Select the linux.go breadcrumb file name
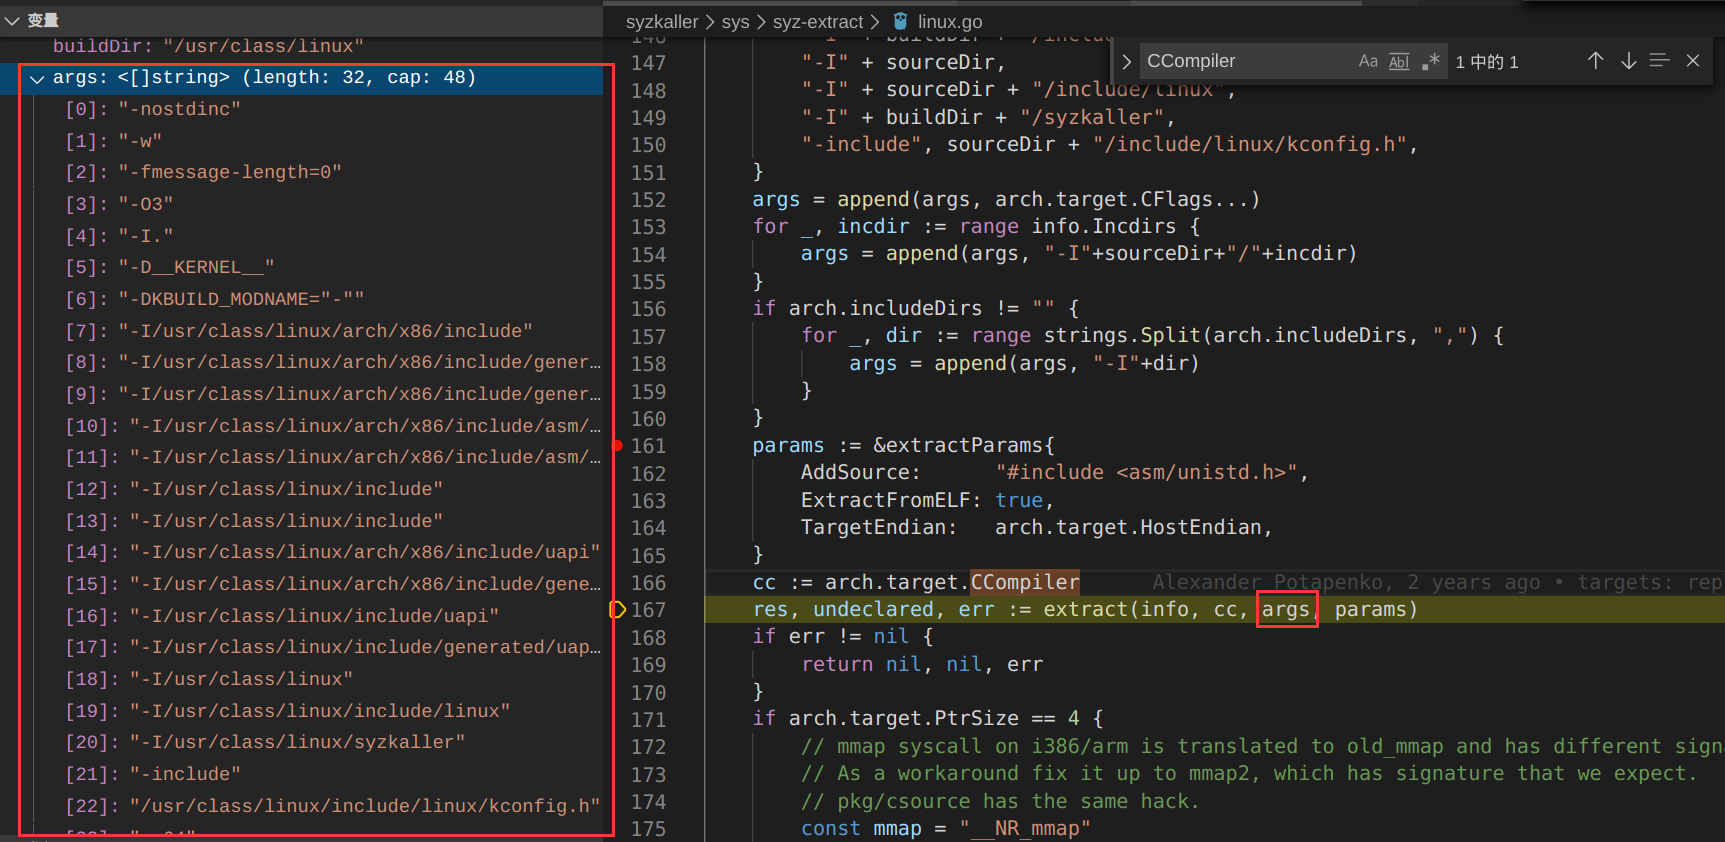The height and width of the screenshot is (842, 1725). [x=950, y=22]
